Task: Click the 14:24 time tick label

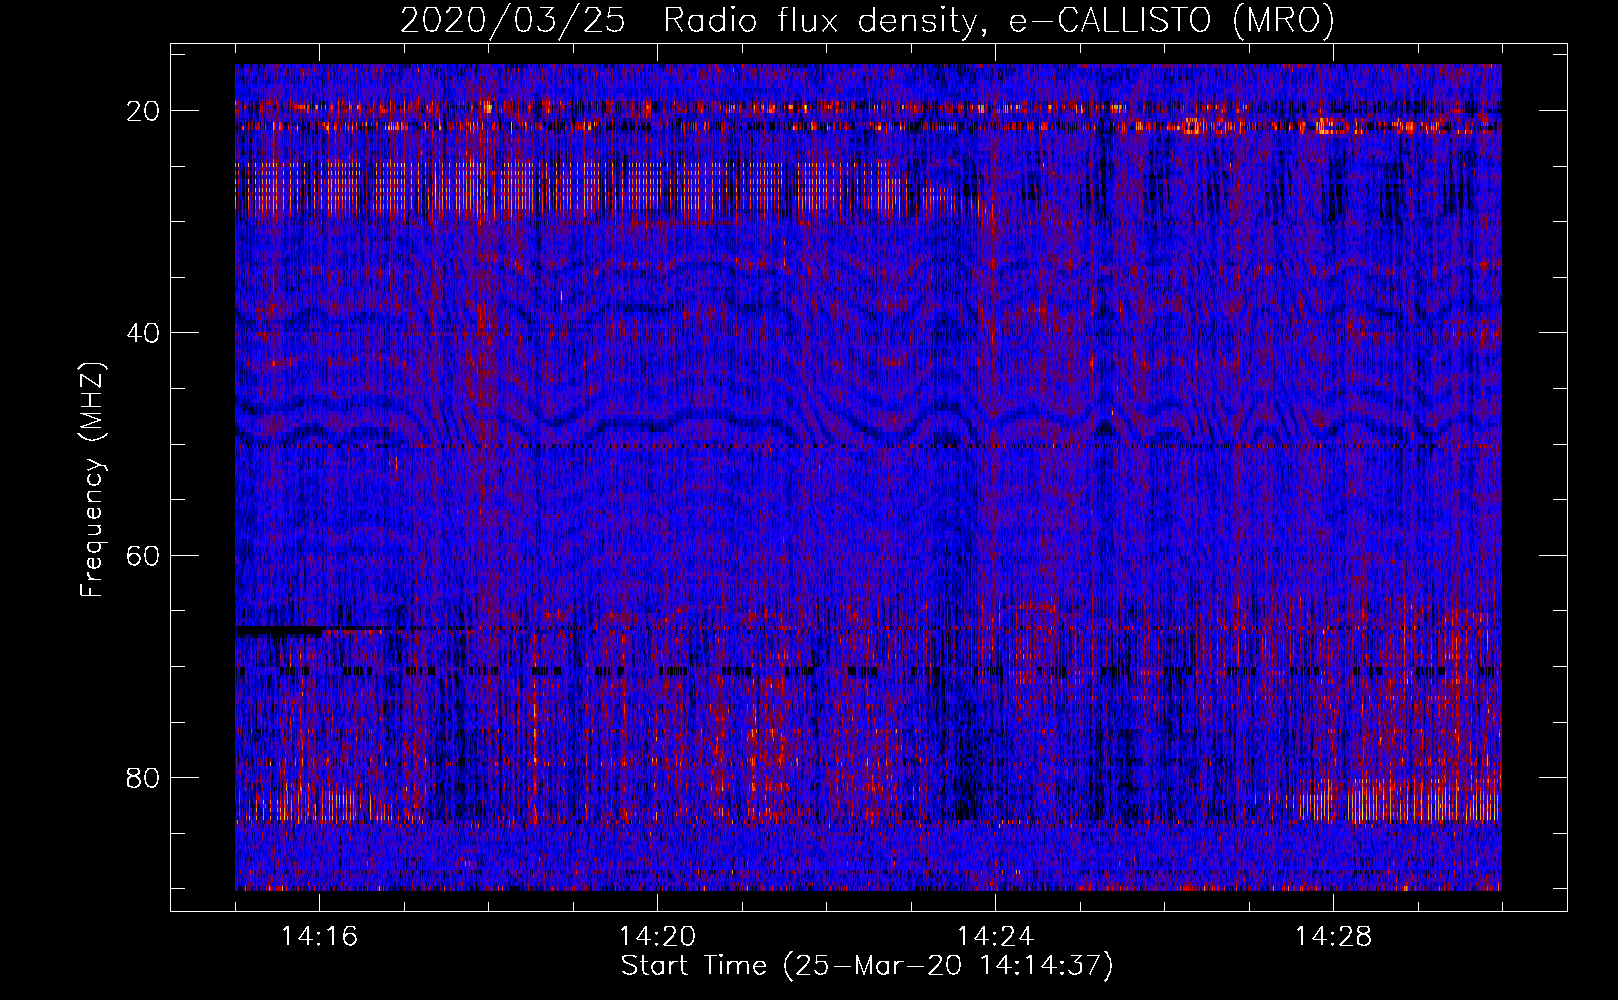Action: click(995, 937)
